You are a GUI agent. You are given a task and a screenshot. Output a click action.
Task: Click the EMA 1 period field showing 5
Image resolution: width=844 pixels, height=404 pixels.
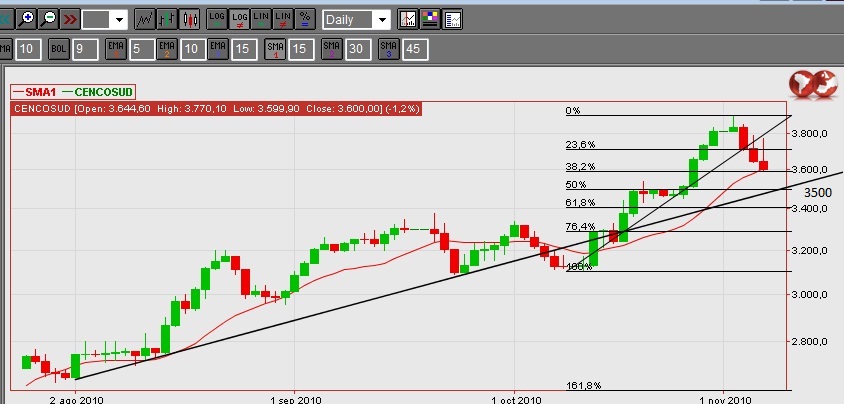coord(142,49)
